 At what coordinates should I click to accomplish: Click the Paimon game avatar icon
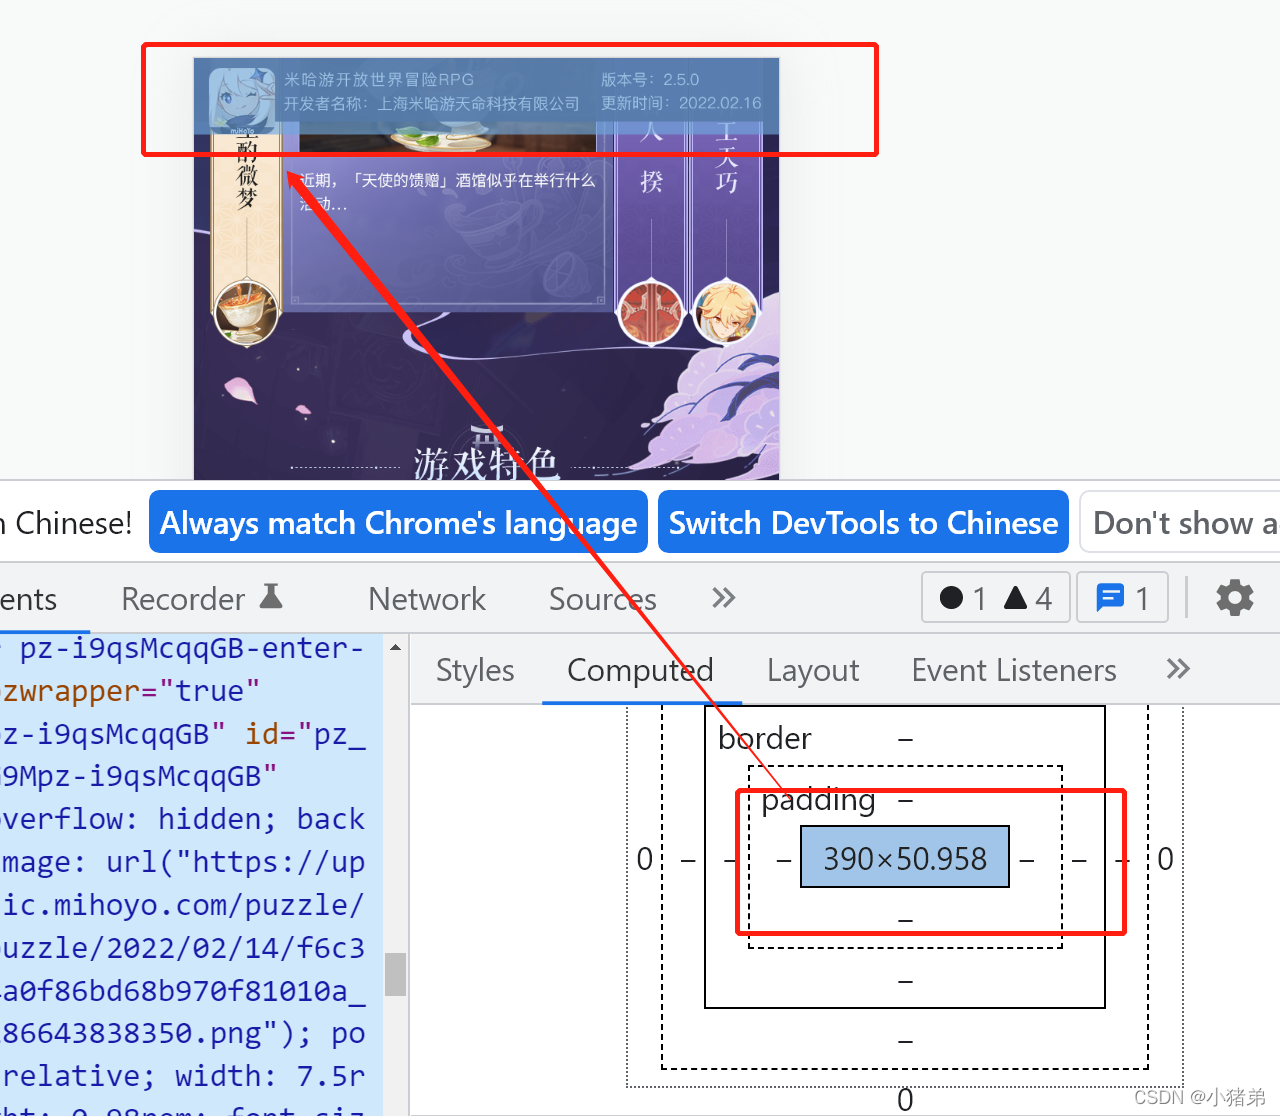click(x=242, y=98)
